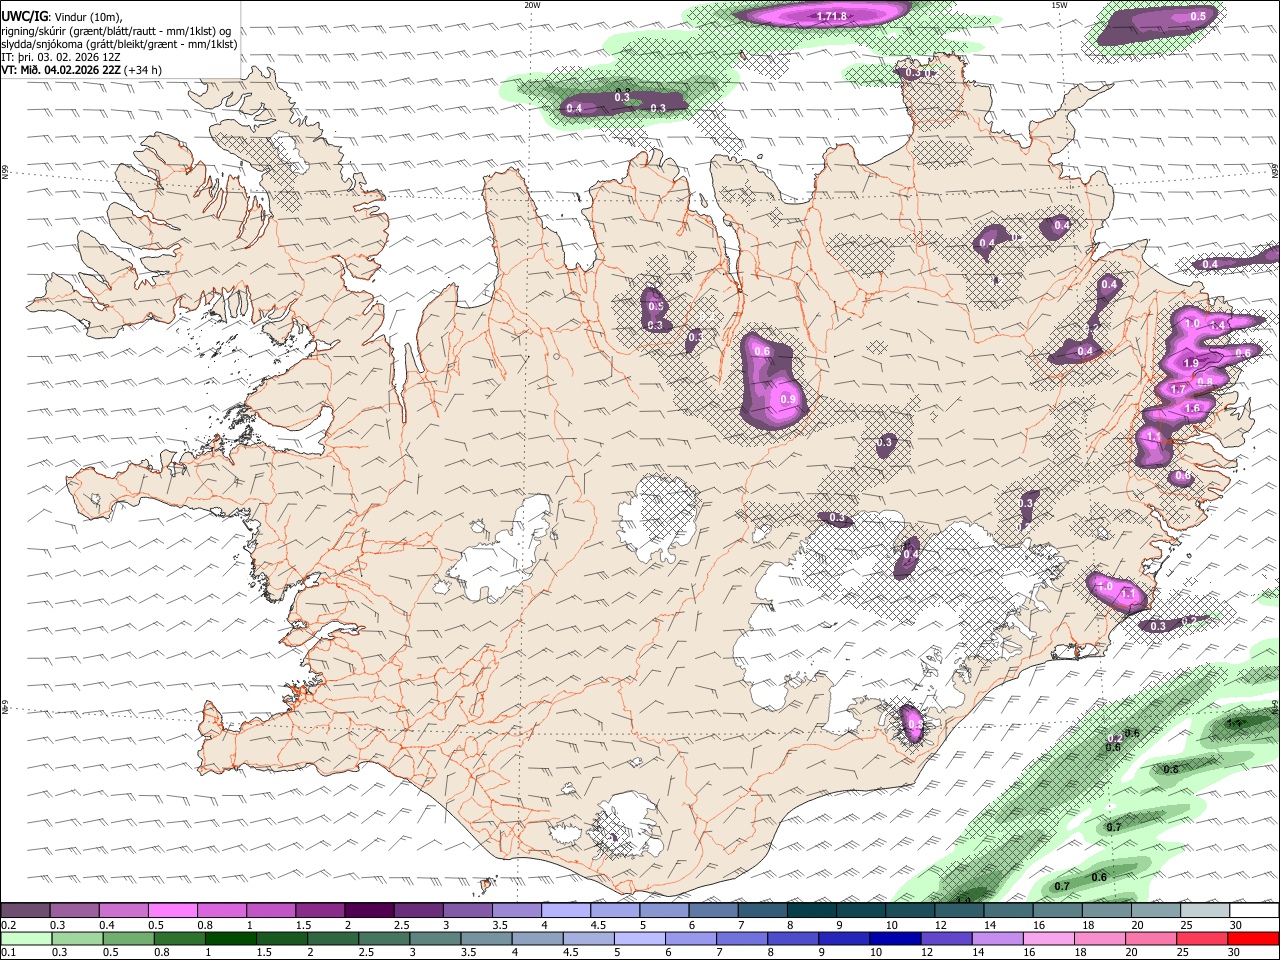Click the '(+34 h)' forecast offset text
This screenshot has height=960, width=1280.
tap(143, 70)
